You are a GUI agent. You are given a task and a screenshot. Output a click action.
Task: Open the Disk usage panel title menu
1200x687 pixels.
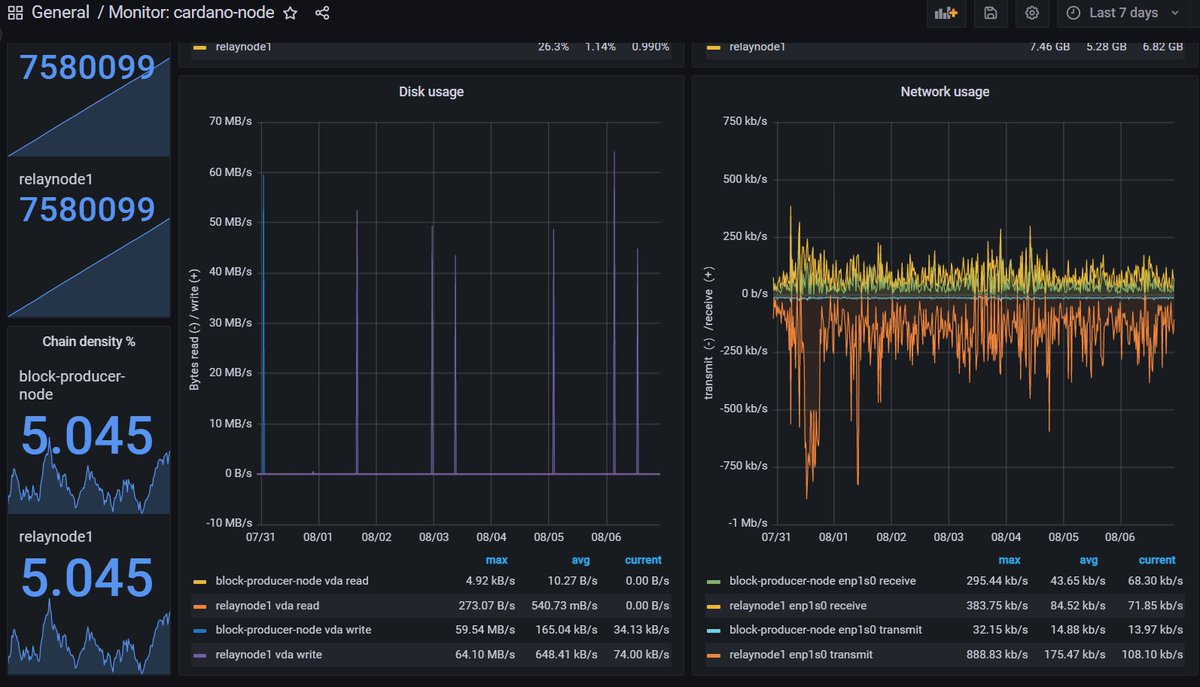coord(431,92)
